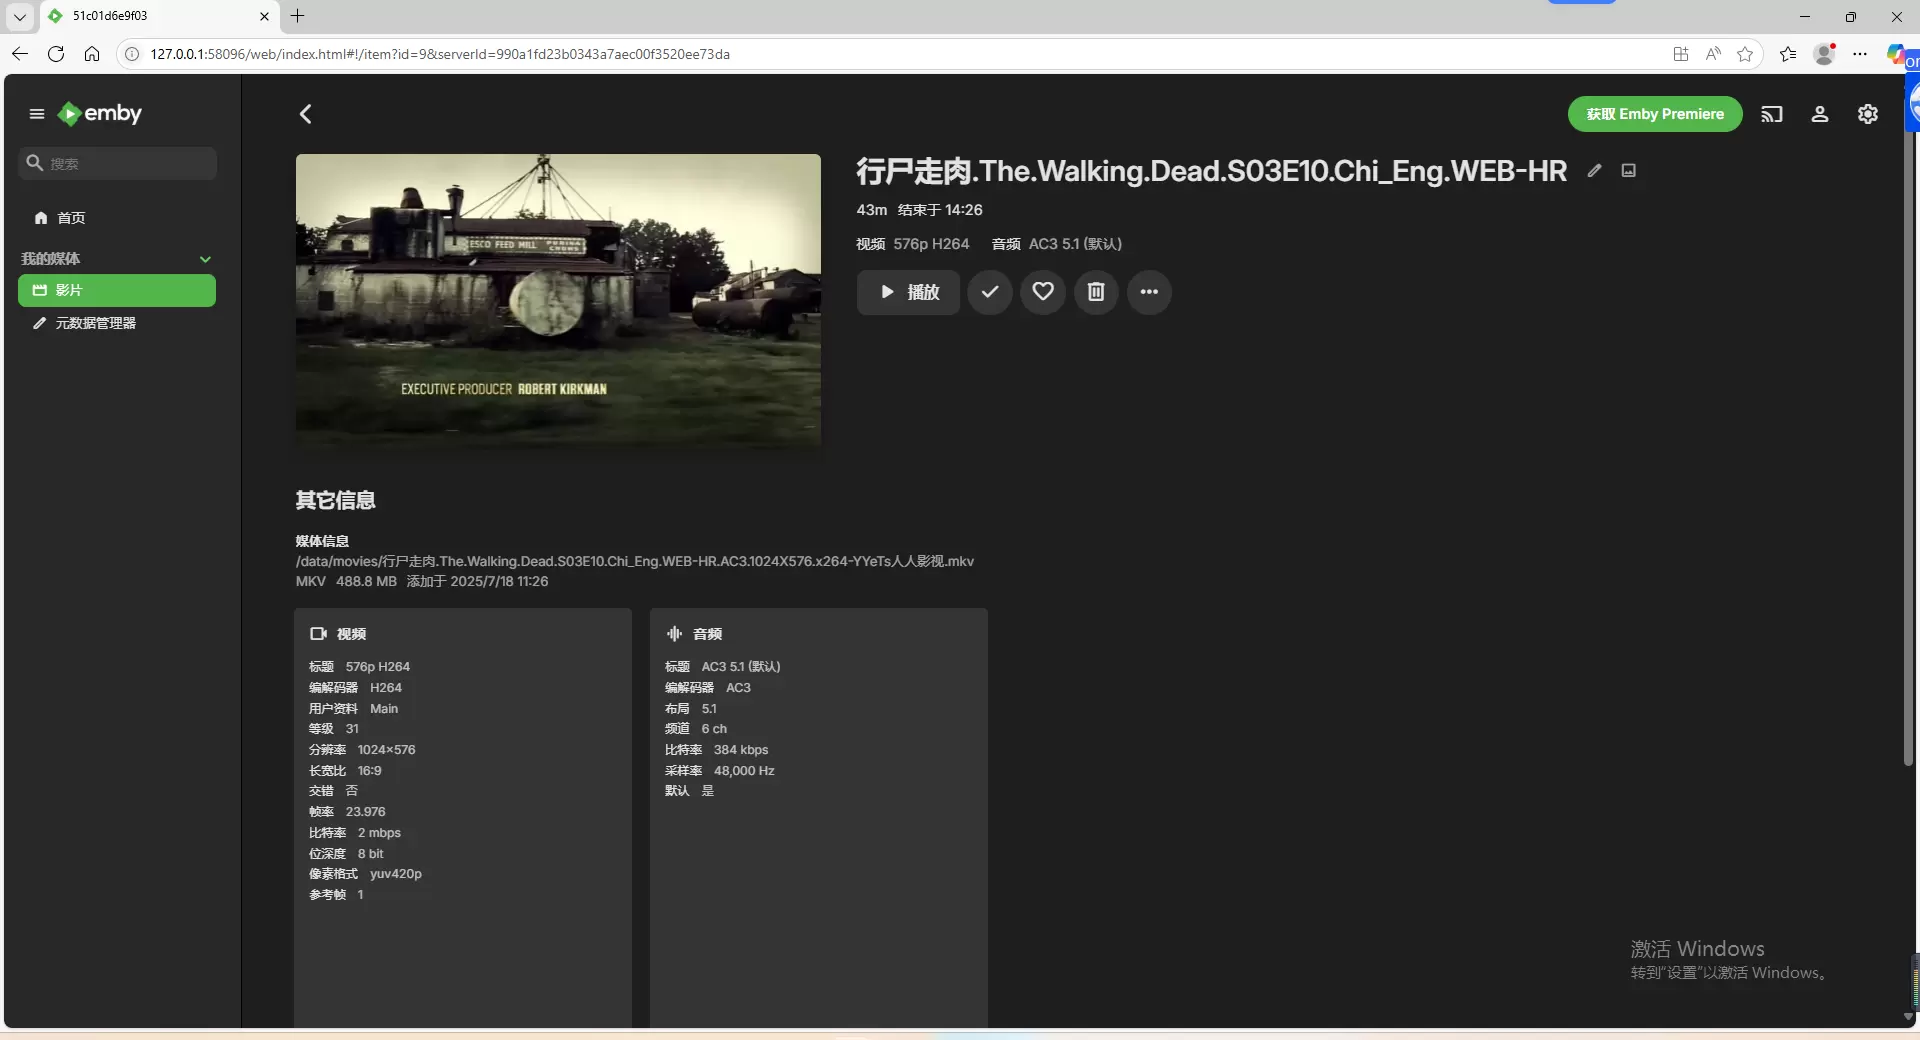1920x1040 pixels.
Task: Collapse the 我的媒体 section chevron
Action: point(205,259)
